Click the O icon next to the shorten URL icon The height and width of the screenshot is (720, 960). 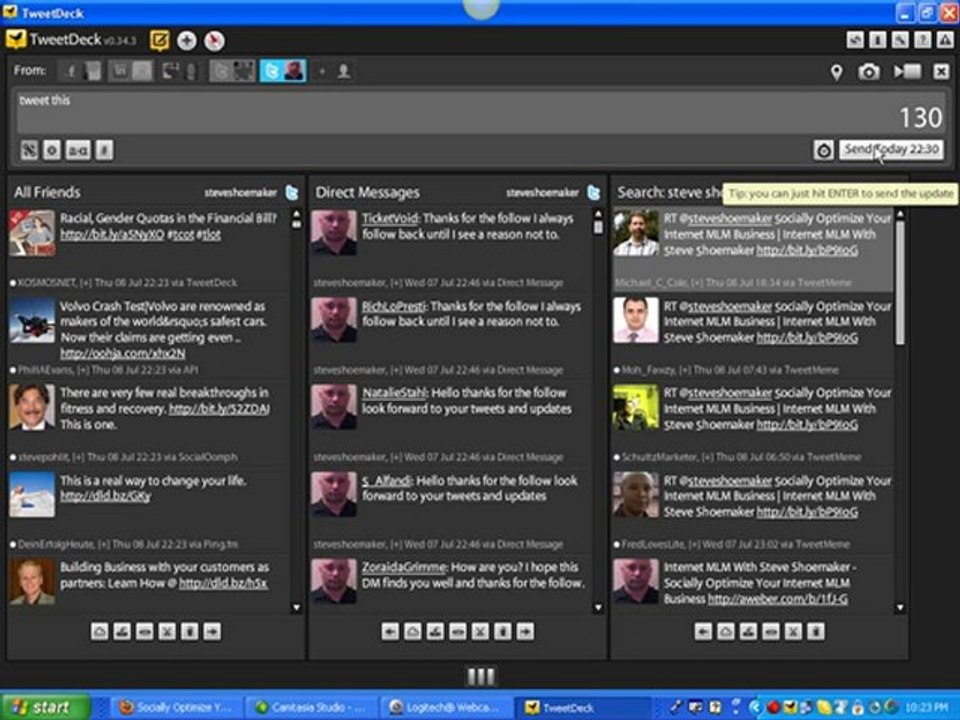[52, 150]
